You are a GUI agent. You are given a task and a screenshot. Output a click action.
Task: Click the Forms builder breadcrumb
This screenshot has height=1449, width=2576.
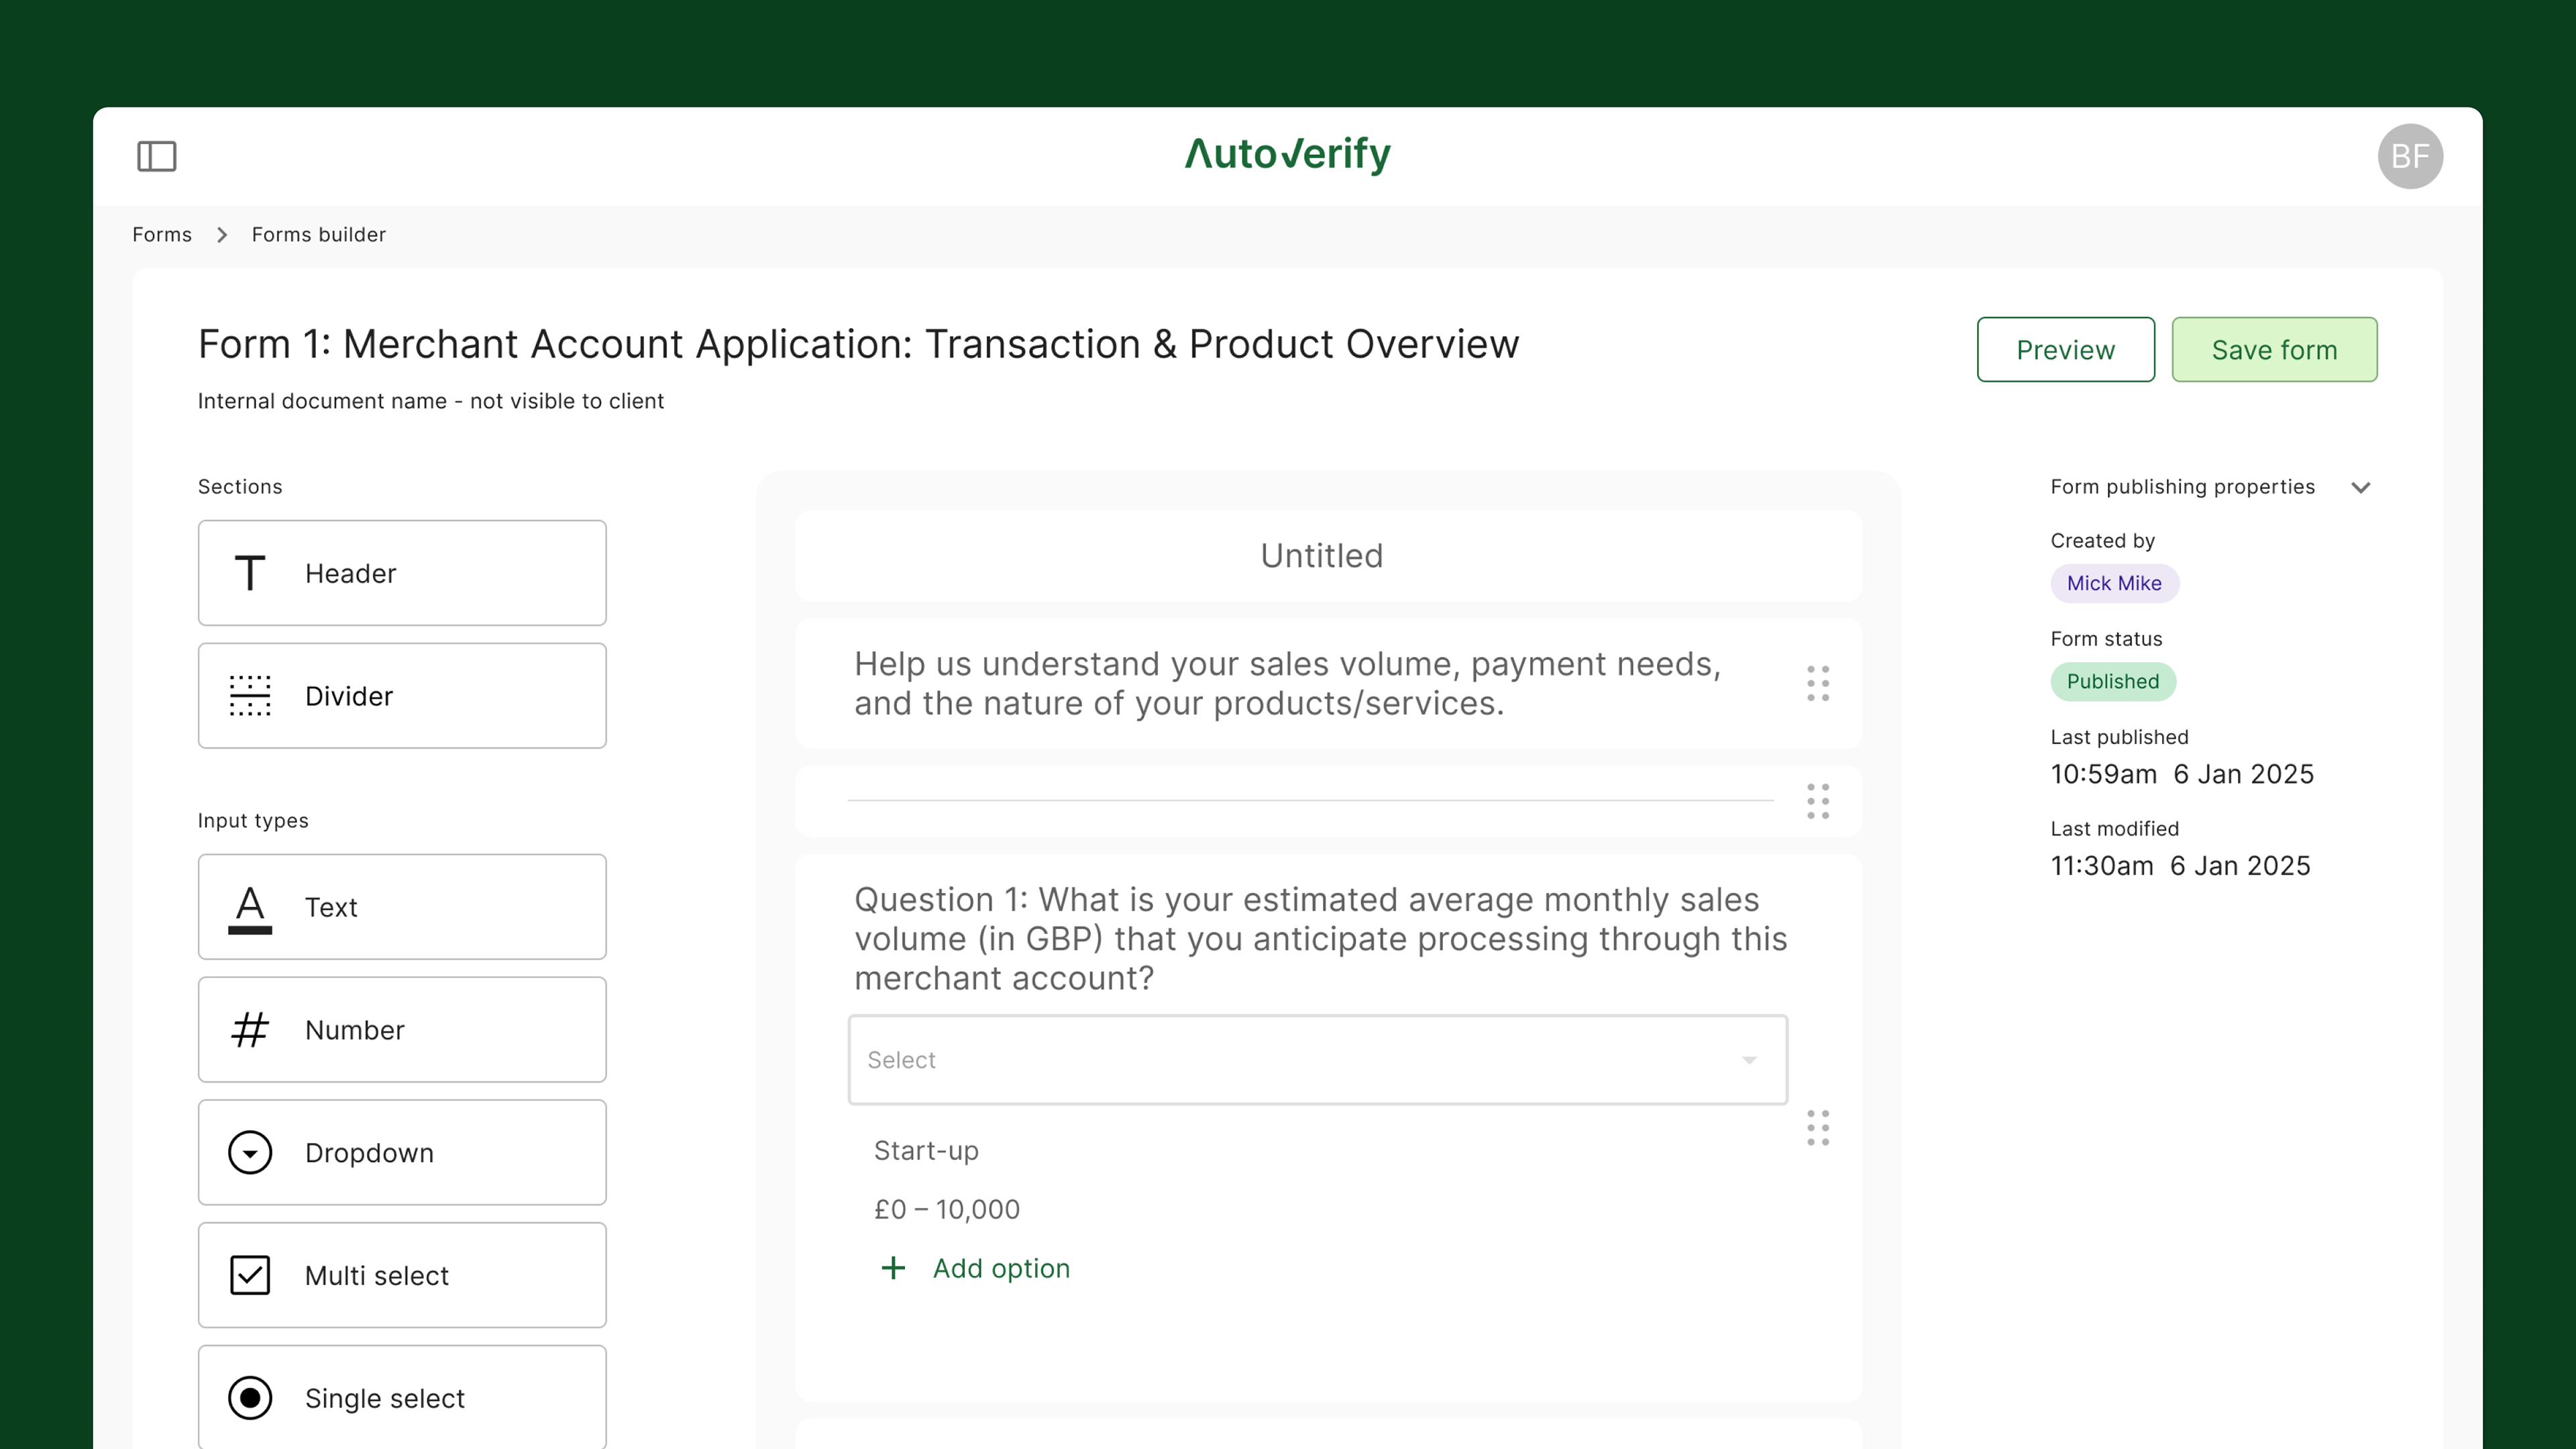tap(318, 235)
